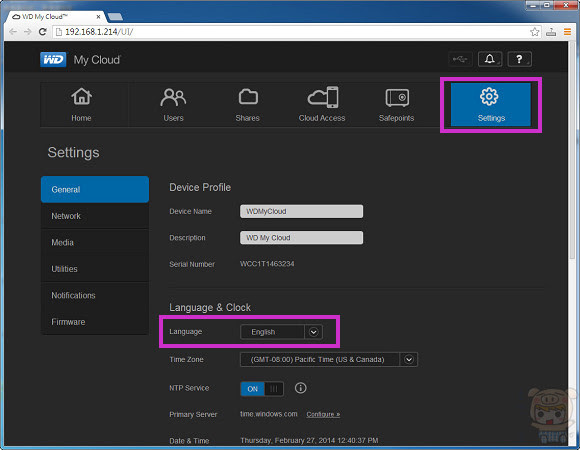Select the Settings gear tab
This screenshot has width=580, height=450.
[491, 105]
